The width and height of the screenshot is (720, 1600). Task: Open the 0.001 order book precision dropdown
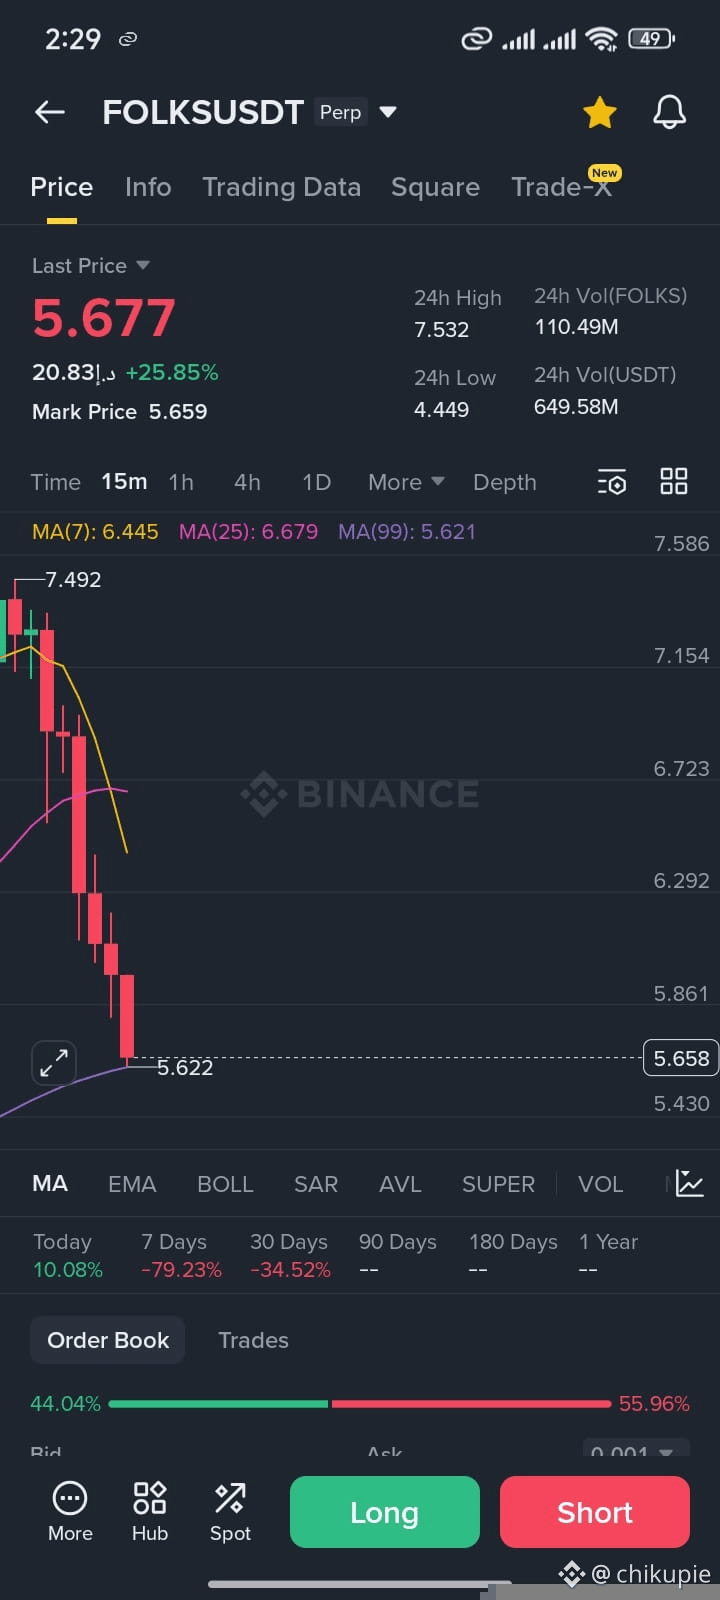(636, 1452)
